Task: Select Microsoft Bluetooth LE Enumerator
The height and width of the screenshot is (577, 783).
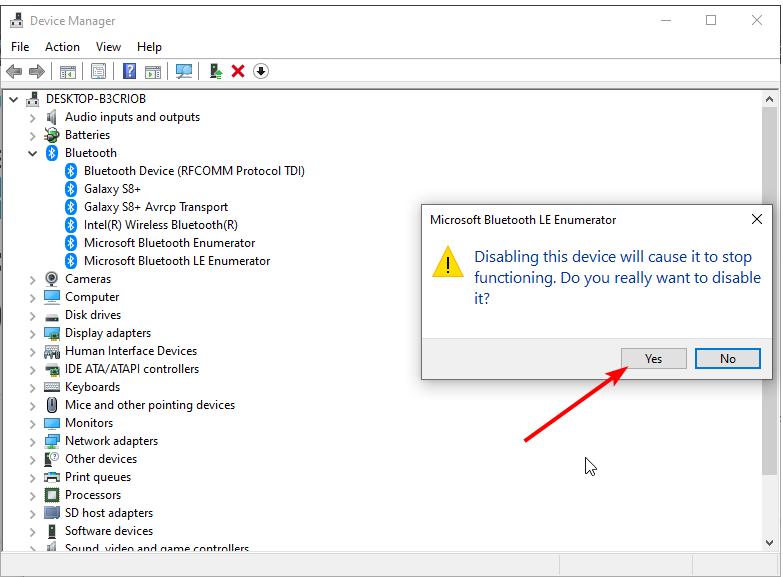Action: point(177,261)
